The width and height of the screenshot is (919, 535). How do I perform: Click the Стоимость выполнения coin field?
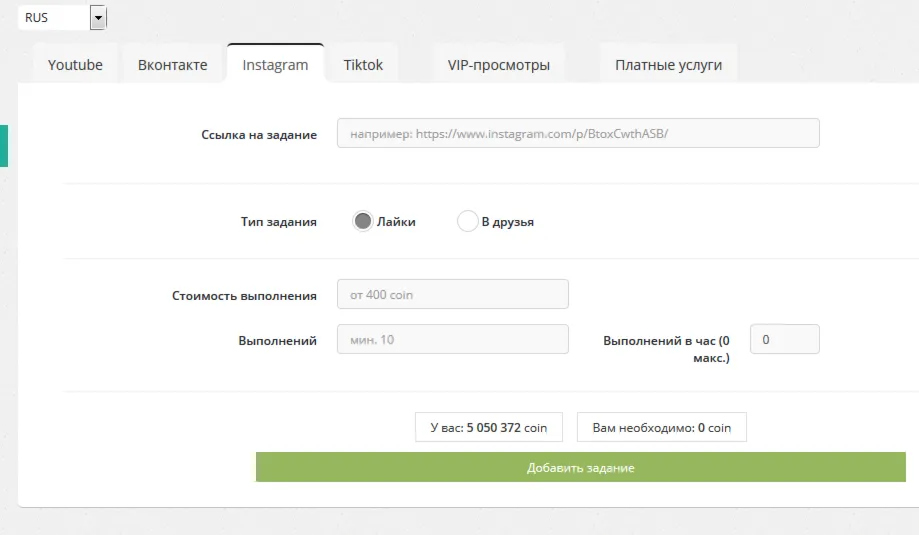[x=452, y=294]
